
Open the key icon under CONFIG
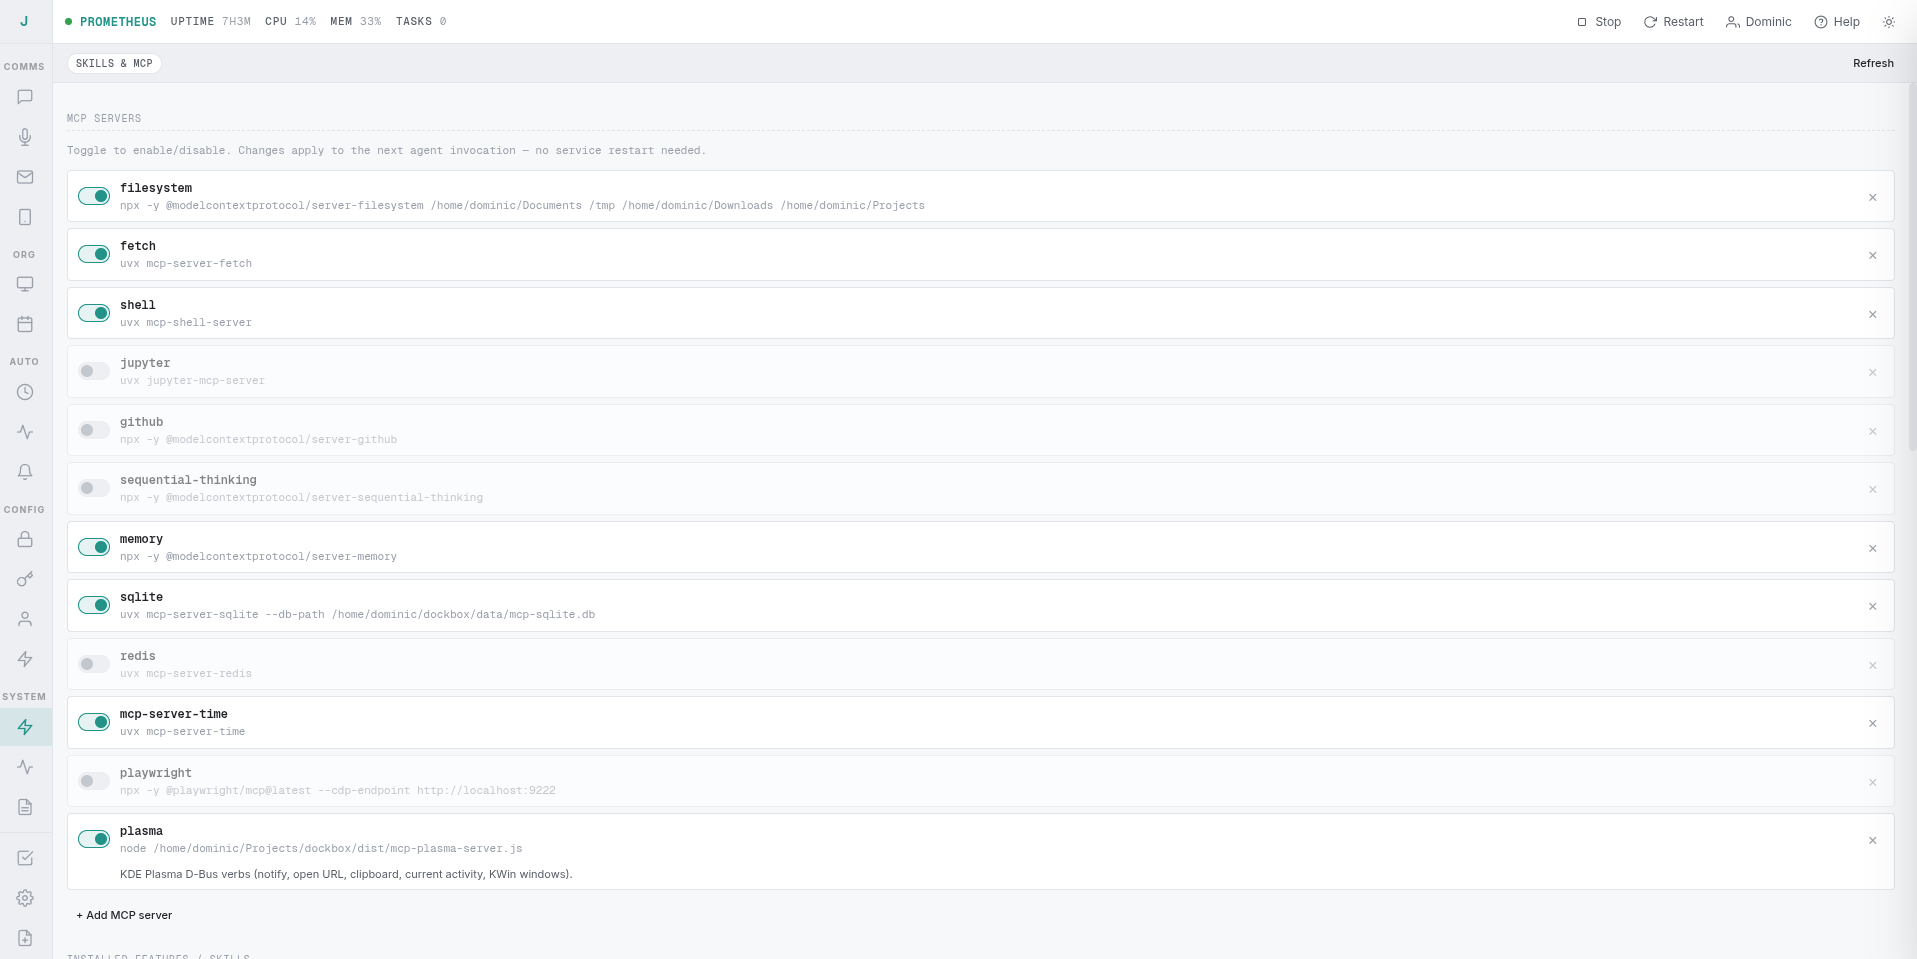(25, 579)
